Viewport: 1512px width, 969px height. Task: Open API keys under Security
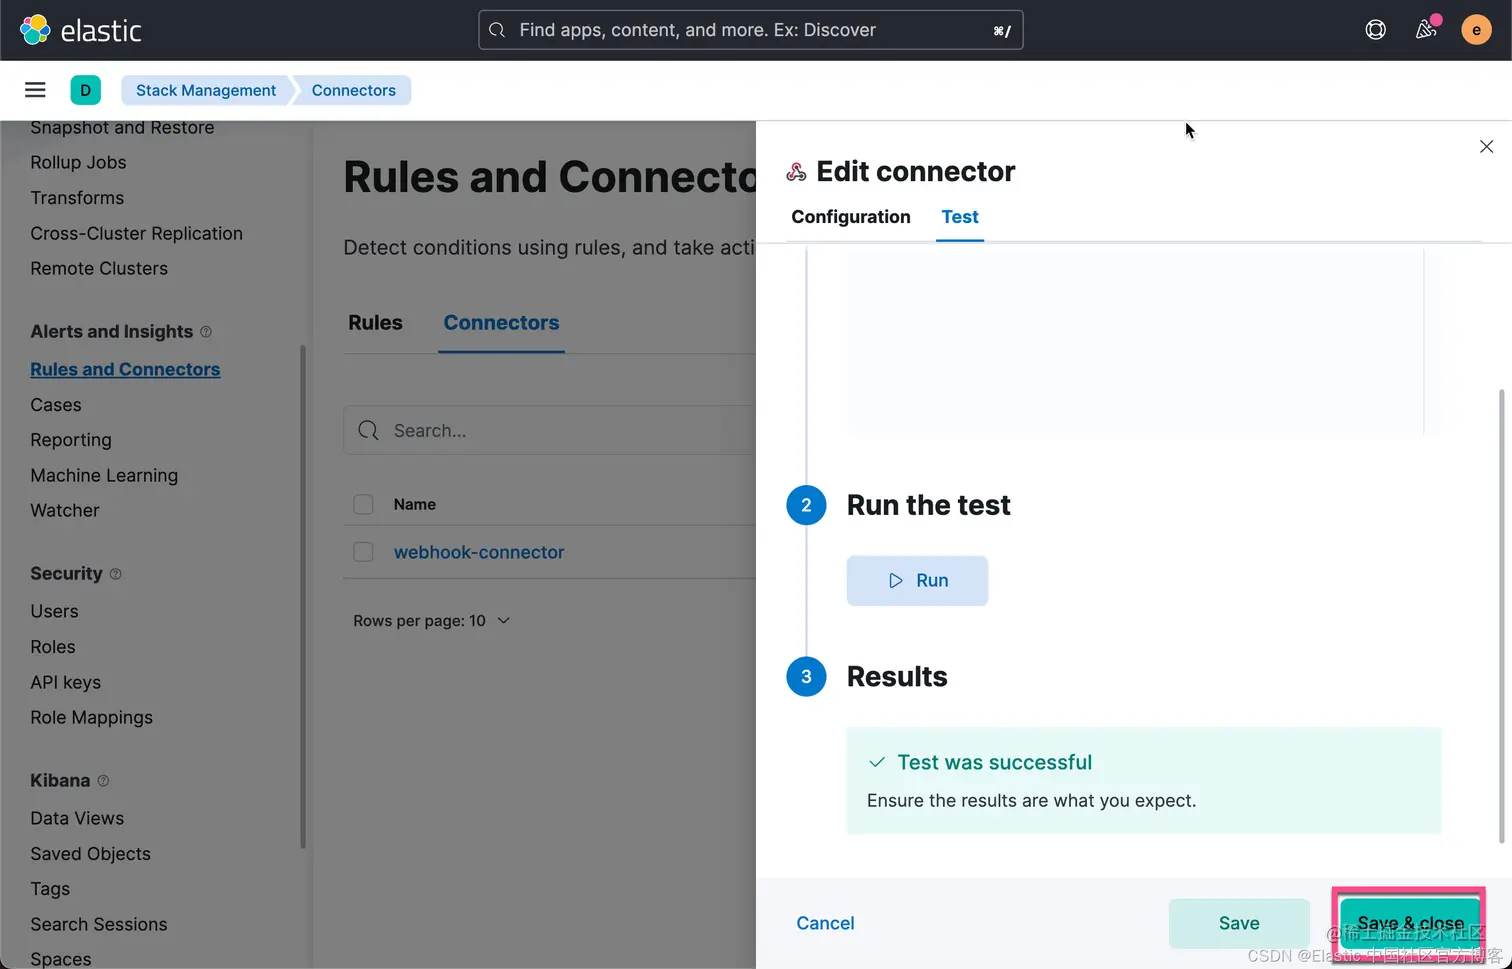[x=66, y=683]
